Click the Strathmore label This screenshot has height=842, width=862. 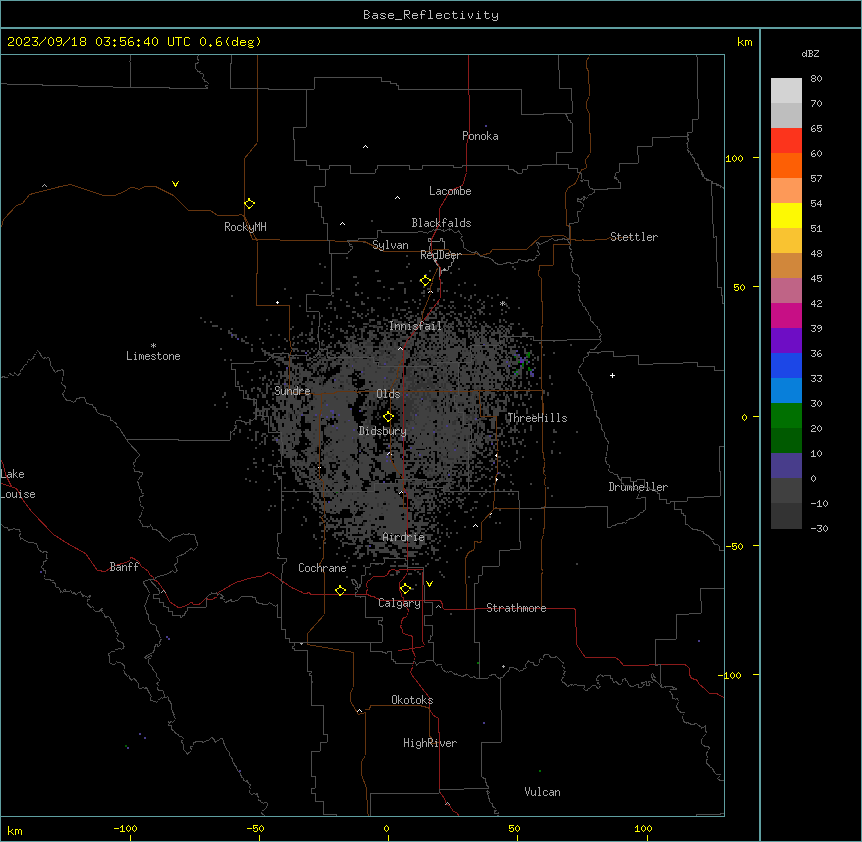tap(516, 608)
